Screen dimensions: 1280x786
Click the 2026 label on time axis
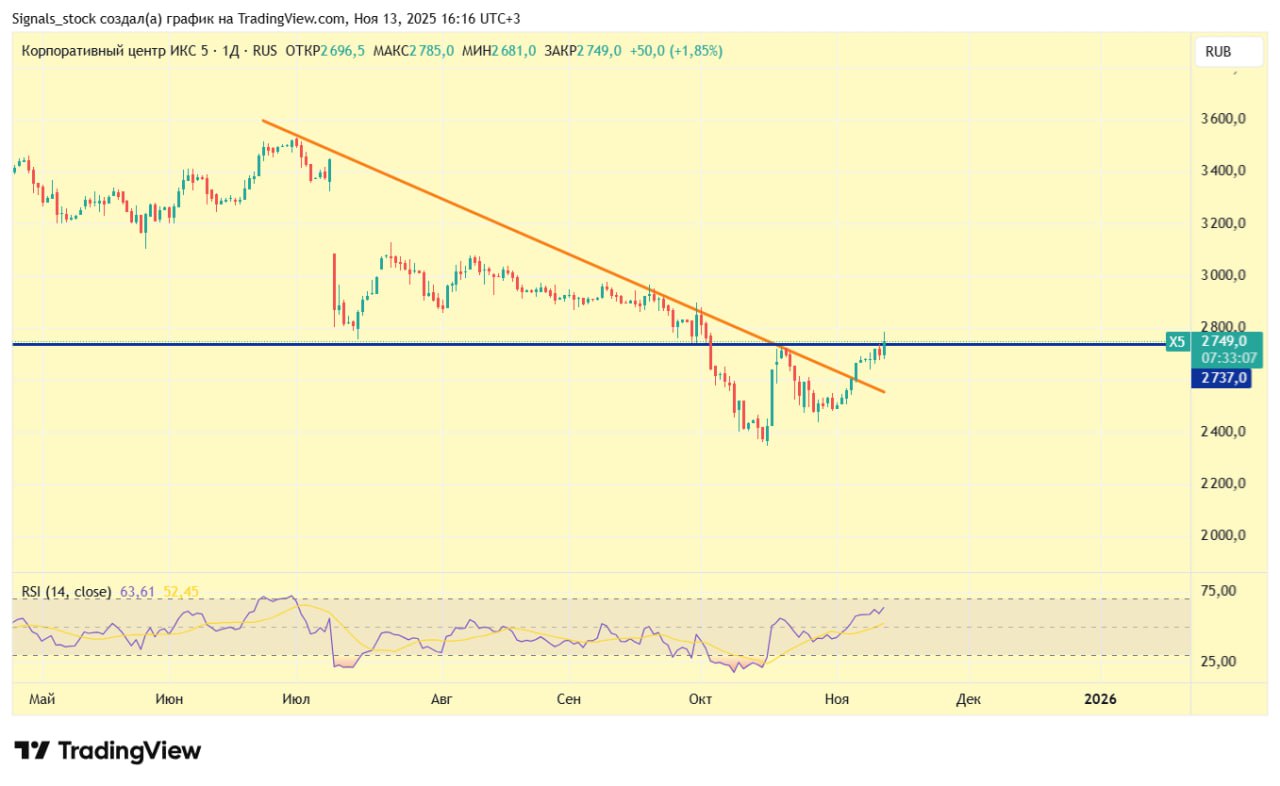[x=1100, y=699]
